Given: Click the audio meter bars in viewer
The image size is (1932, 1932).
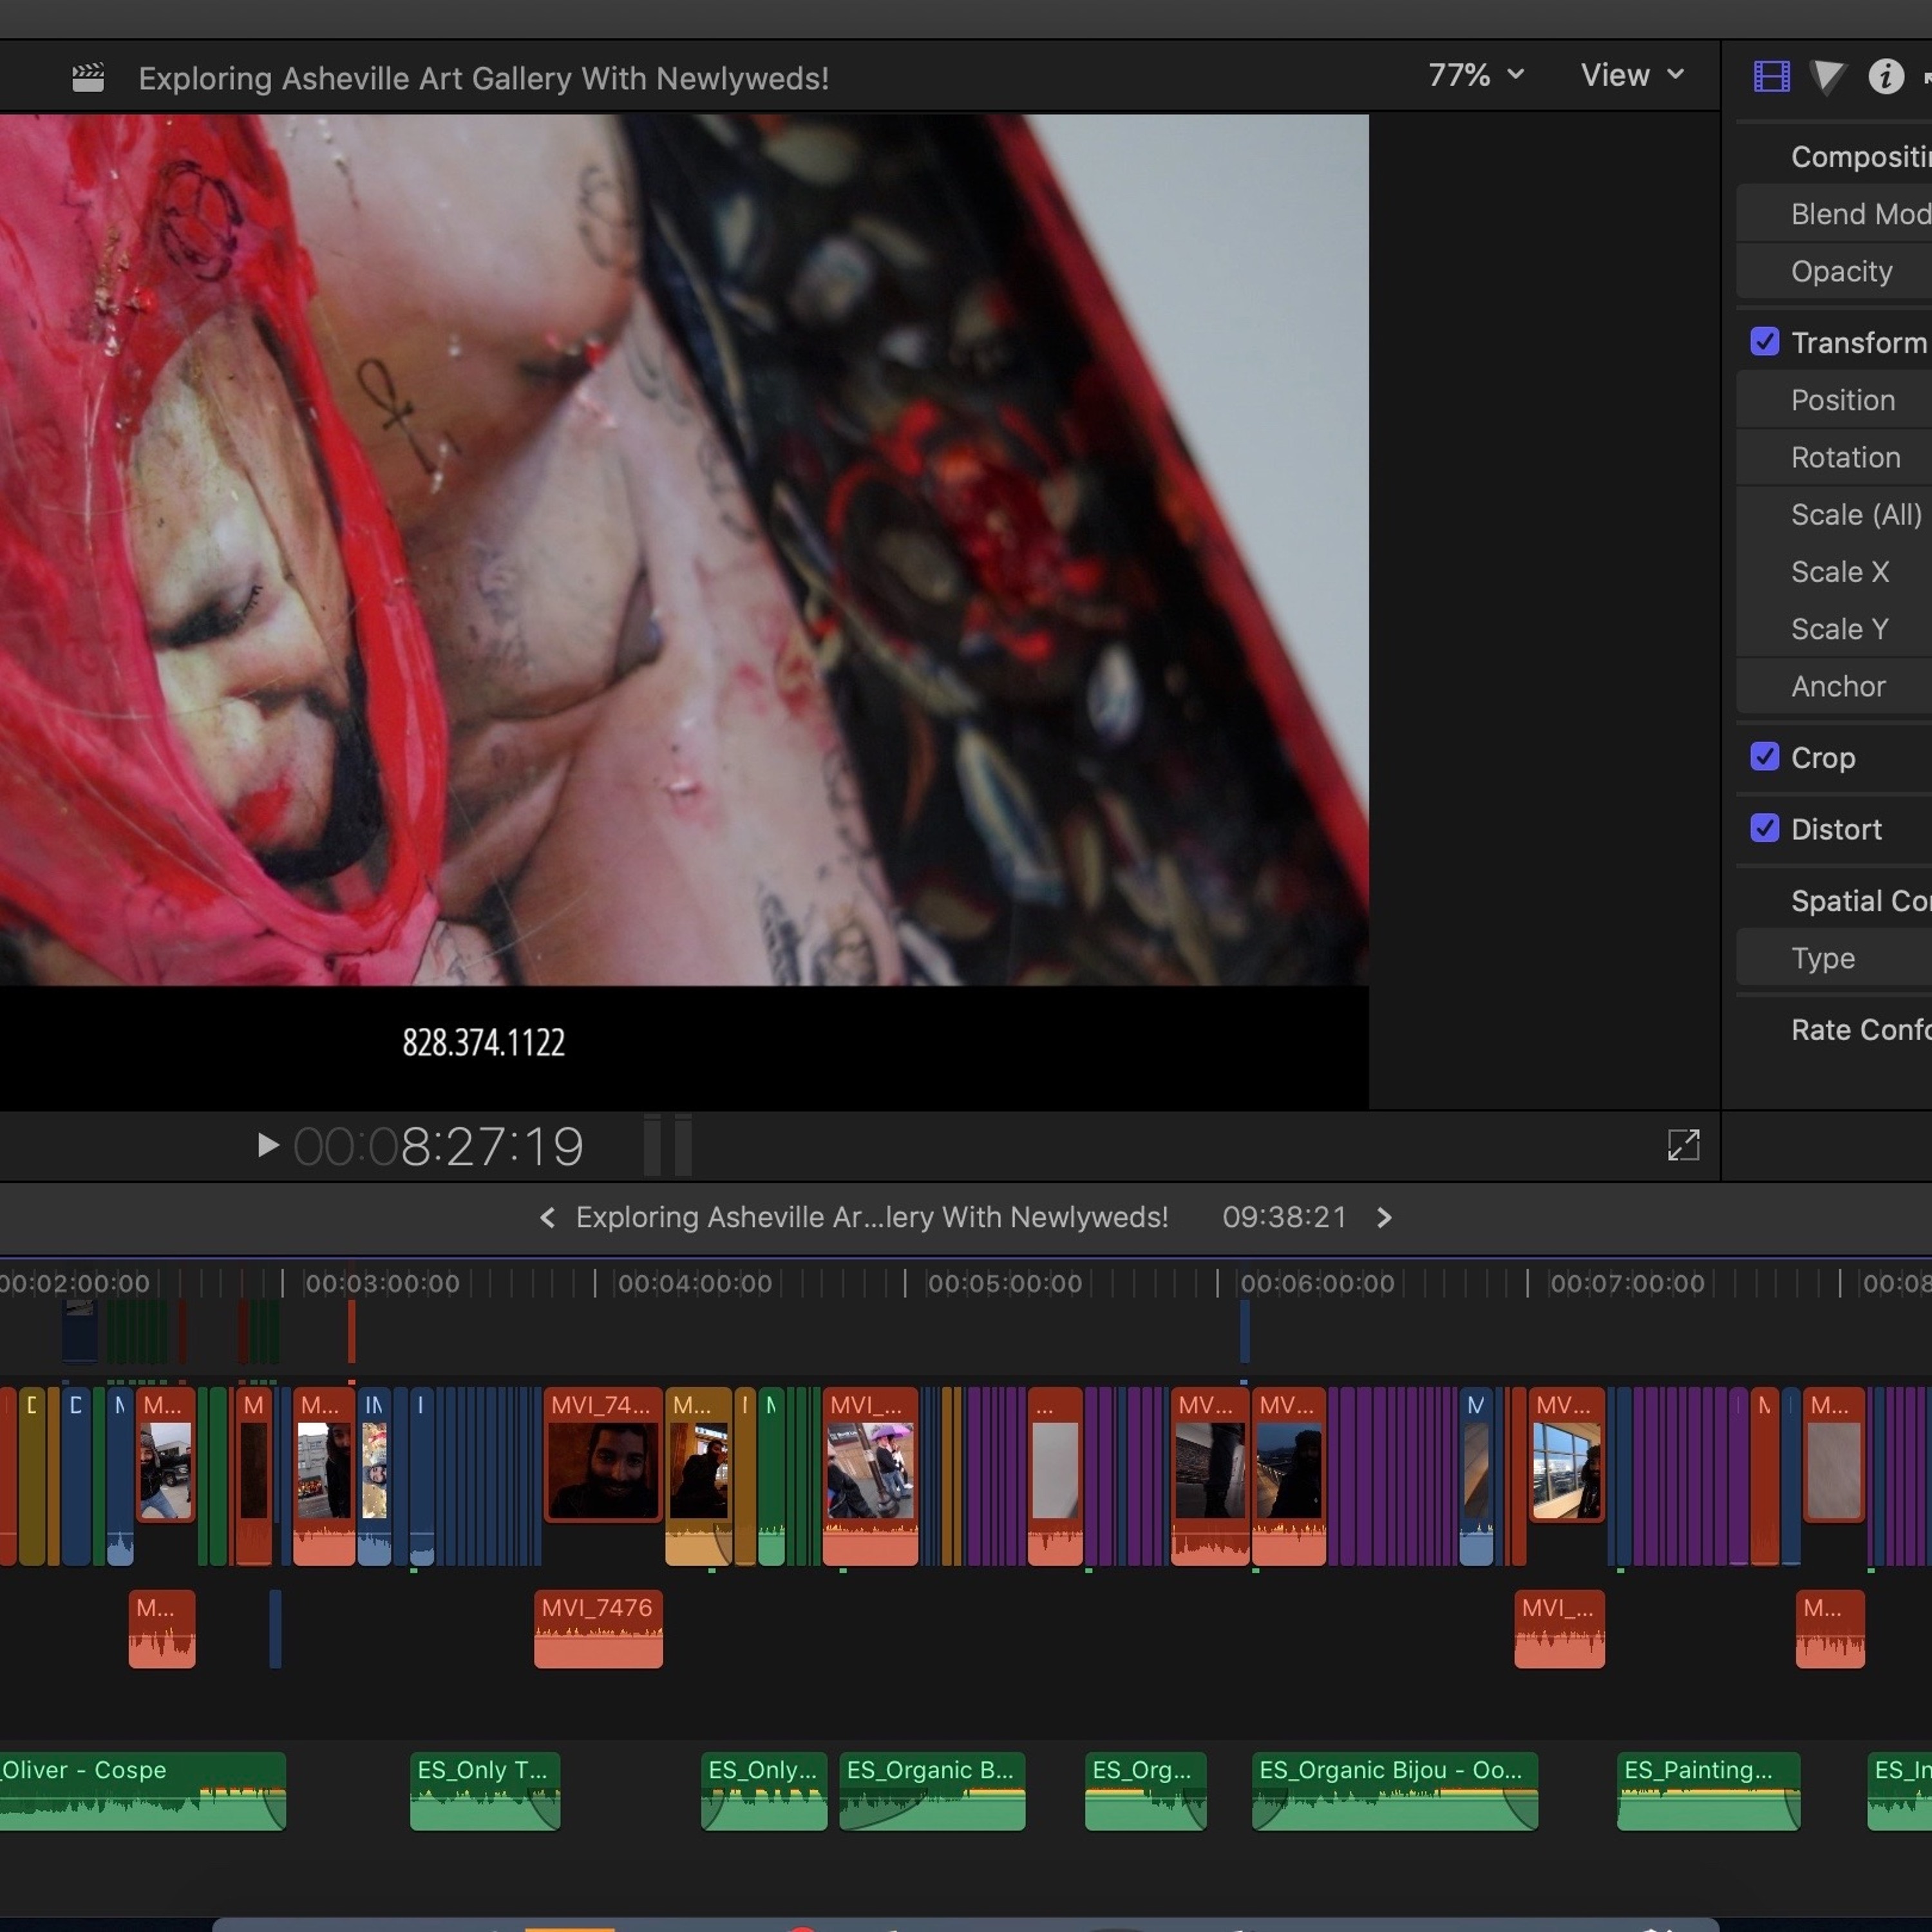Looking at the screenshot, I should 668,1145.
